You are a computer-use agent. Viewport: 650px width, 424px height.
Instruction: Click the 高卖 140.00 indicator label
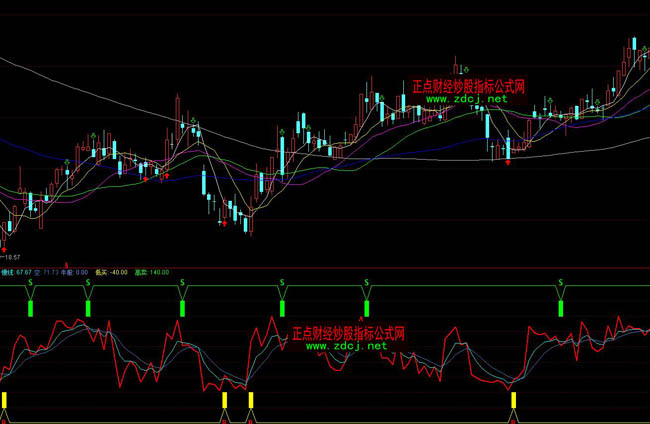152,271
